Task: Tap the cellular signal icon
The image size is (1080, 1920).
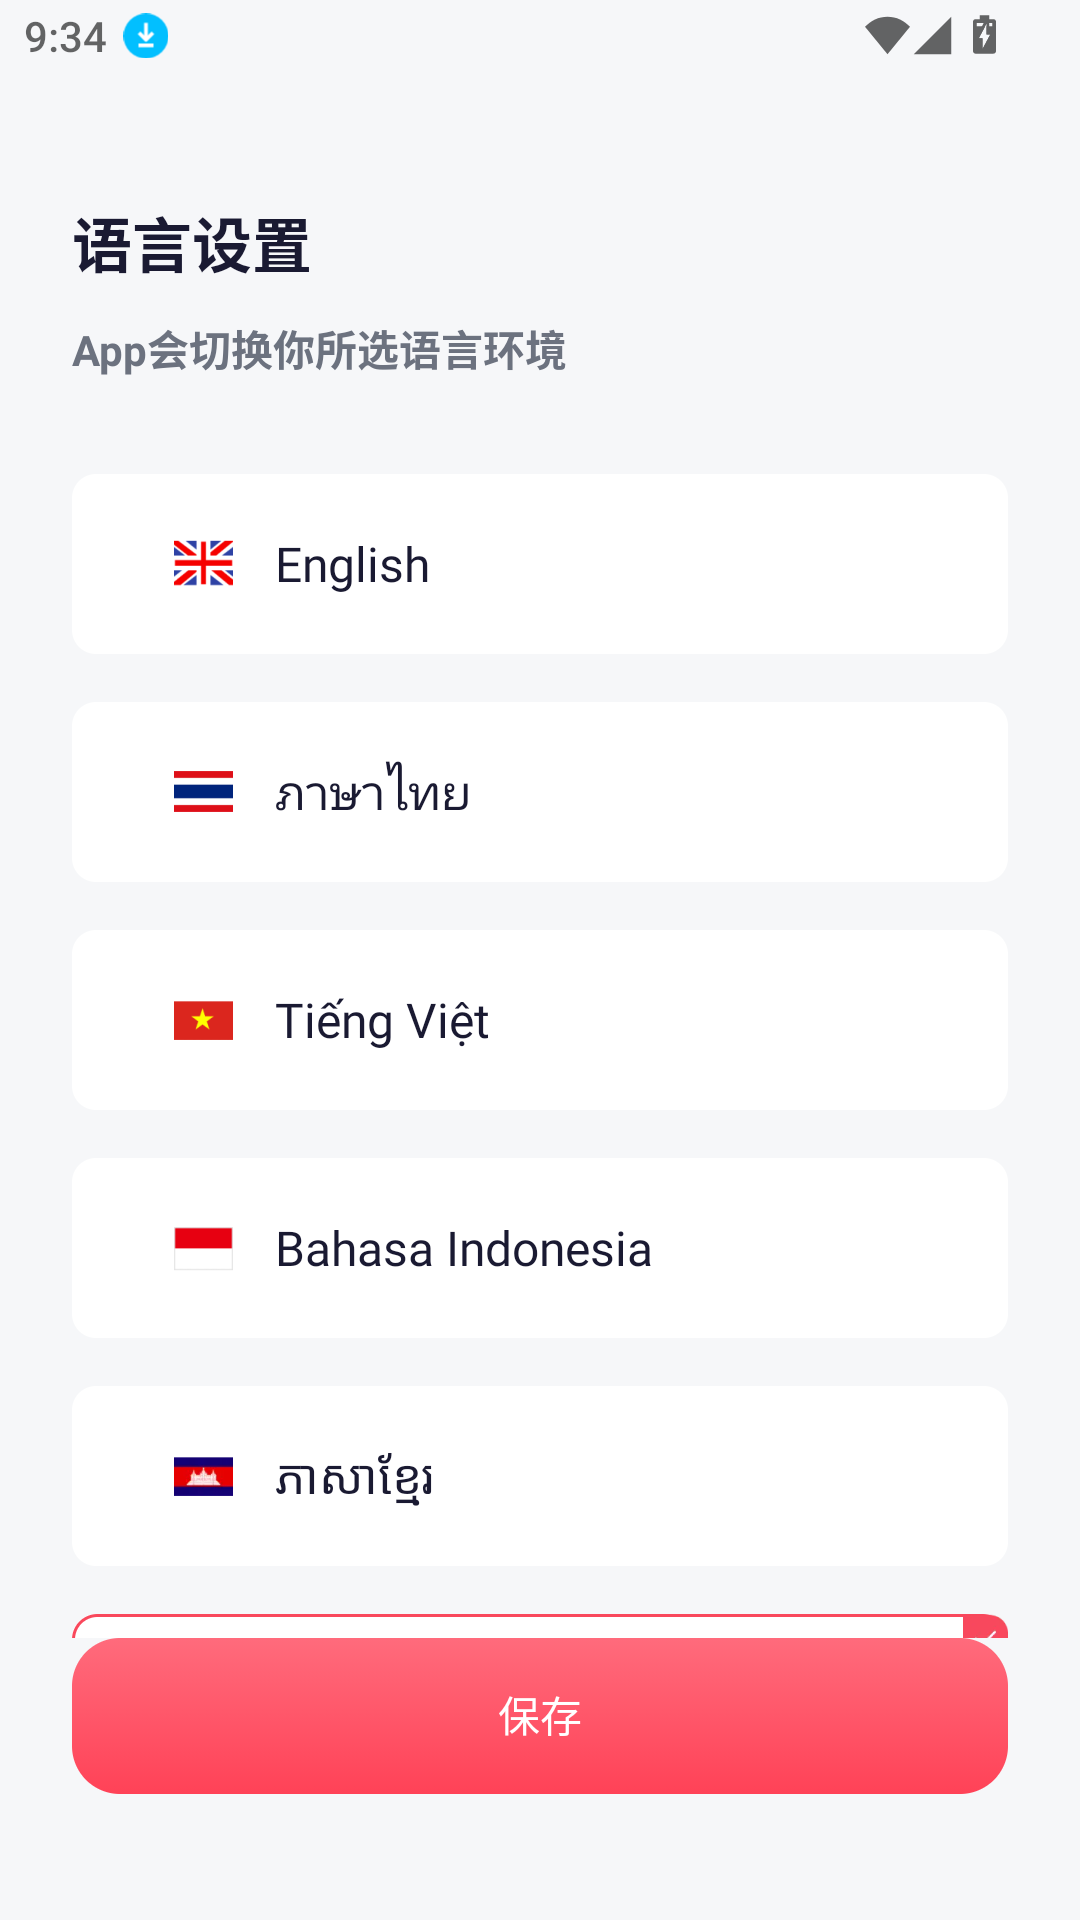Action: pyautogui.click(x=933, y=36)
